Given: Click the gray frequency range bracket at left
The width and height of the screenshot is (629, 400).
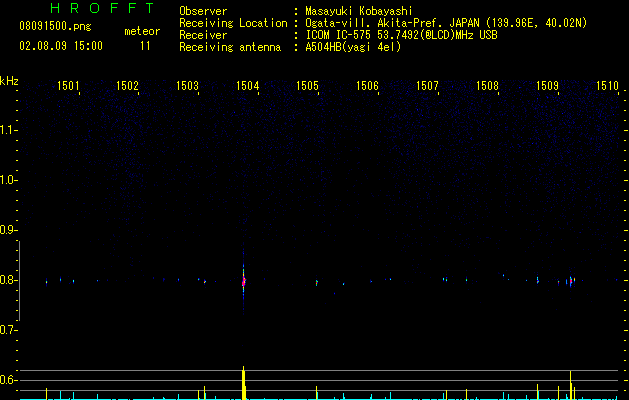Looking at the screenshot, I should [19, 281].
